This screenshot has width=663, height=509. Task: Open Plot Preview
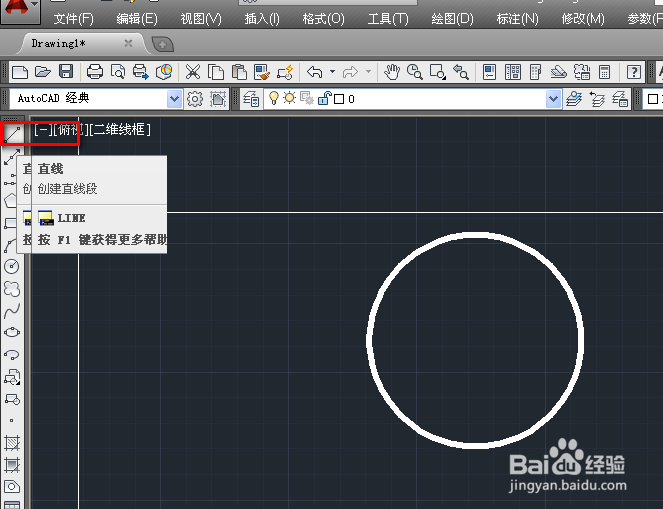[x=118, y=72]
